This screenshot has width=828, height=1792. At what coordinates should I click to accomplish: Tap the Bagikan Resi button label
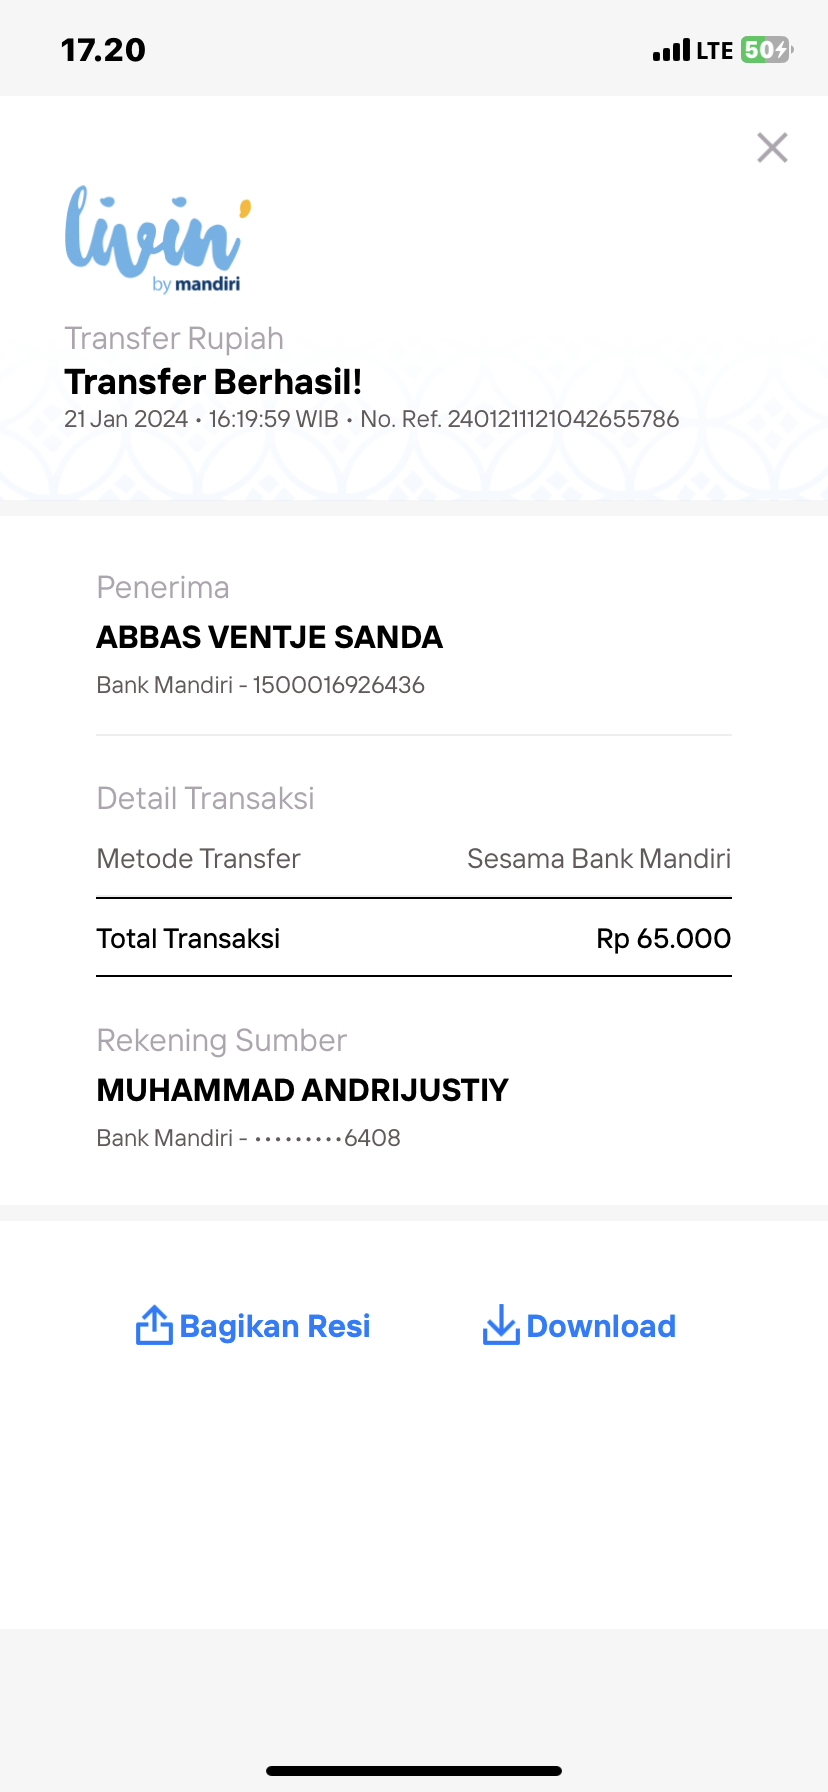[275, 1326]
